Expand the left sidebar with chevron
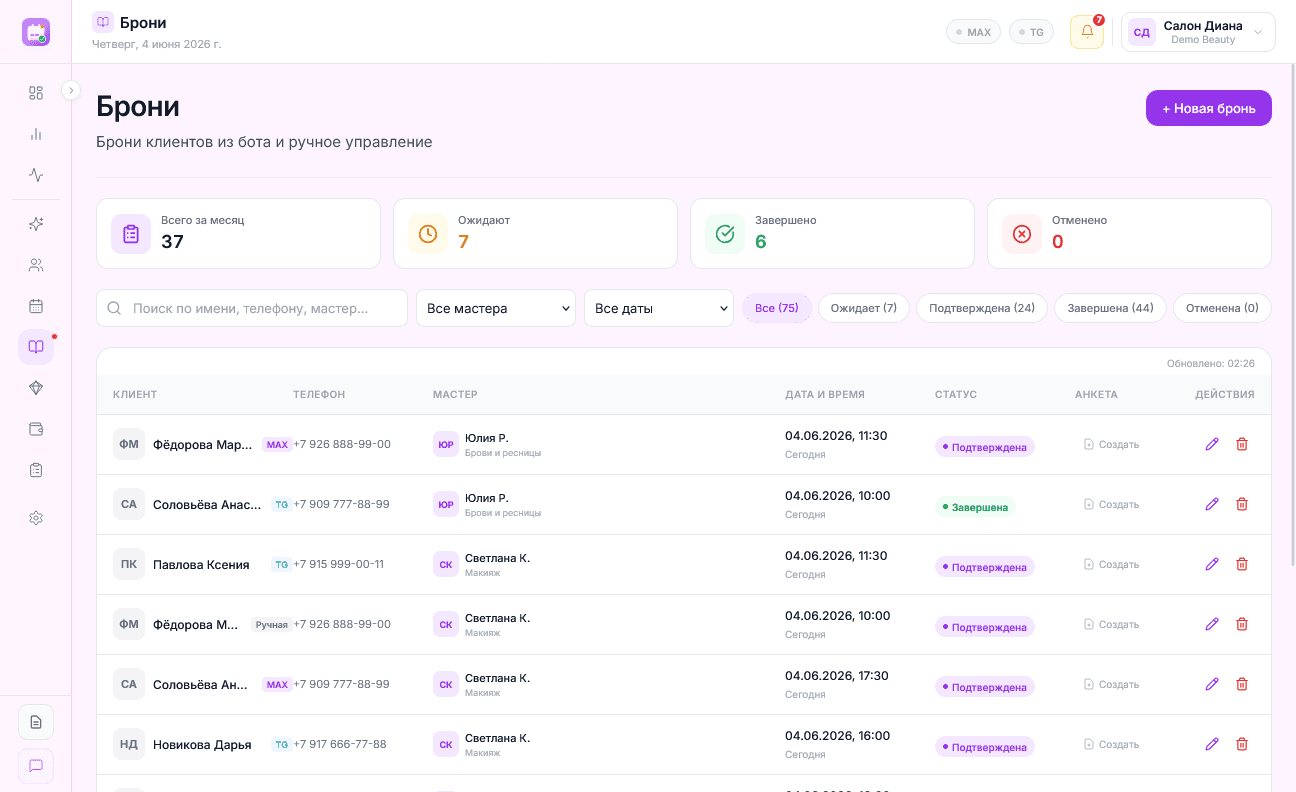This screenshot has height=792, width=1296. point(71,90)
